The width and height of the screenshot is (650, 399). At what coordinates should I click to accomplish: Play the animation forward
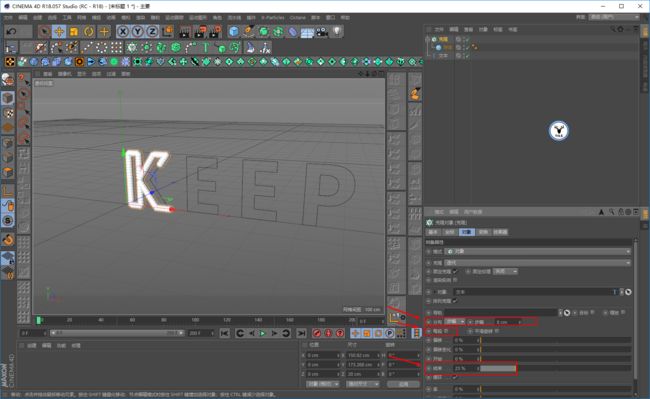tap(262, 333)
